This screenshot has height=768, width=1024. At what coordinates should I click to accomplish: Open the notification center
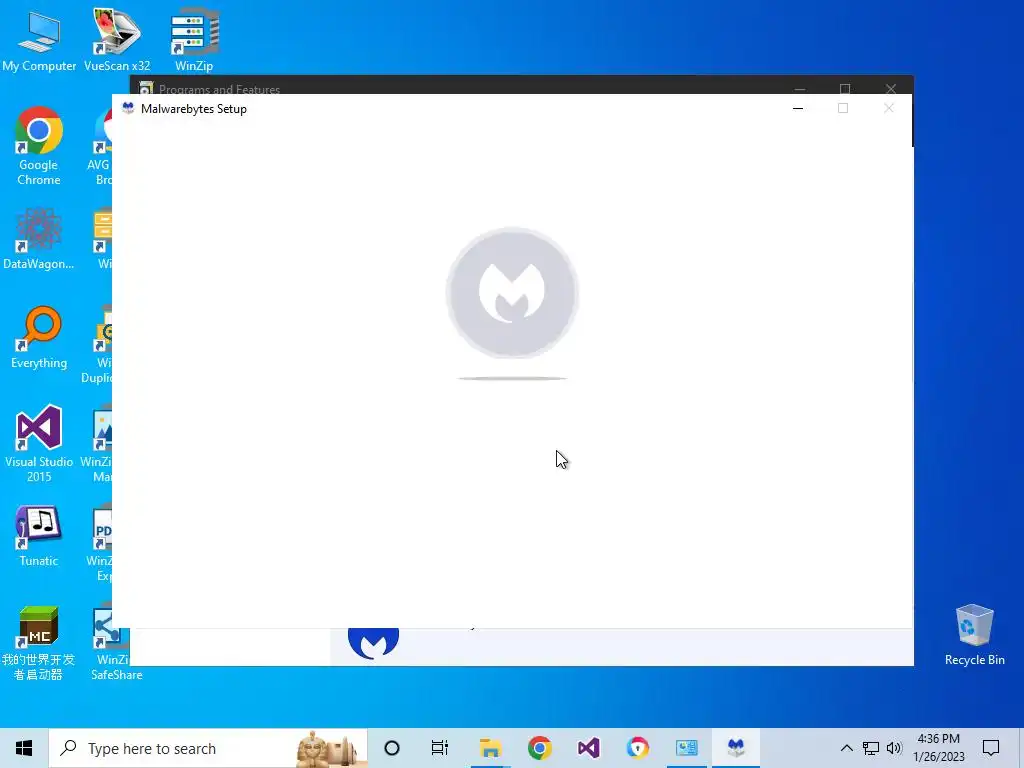click(991, 748)
